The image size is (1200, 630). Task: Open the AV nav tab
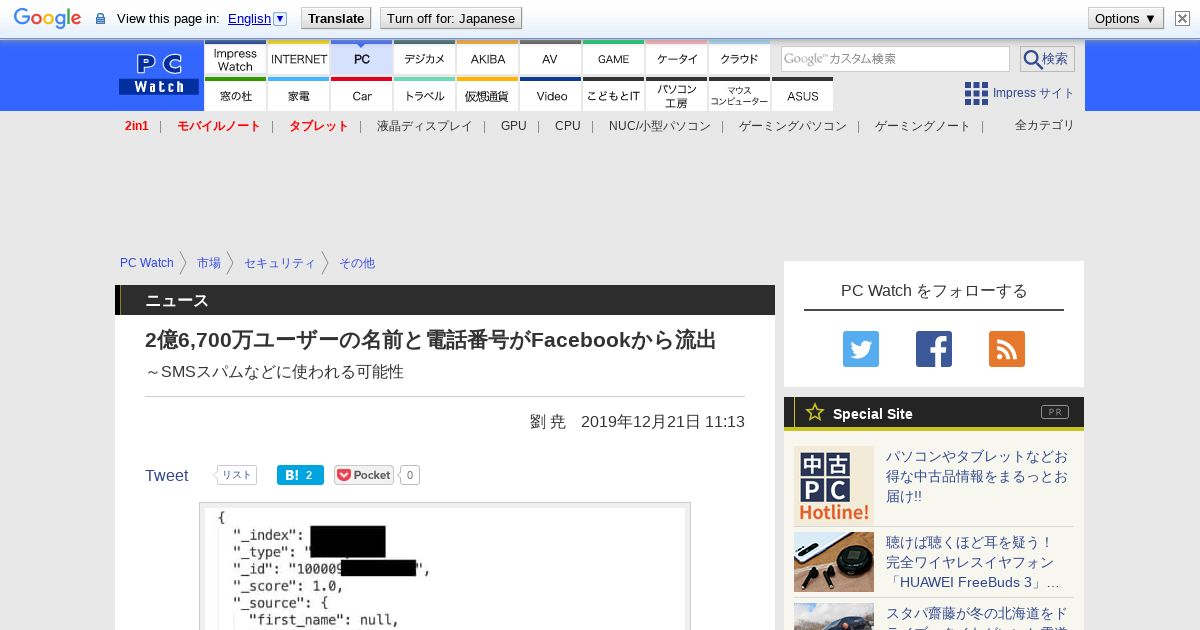pos(551,59)
